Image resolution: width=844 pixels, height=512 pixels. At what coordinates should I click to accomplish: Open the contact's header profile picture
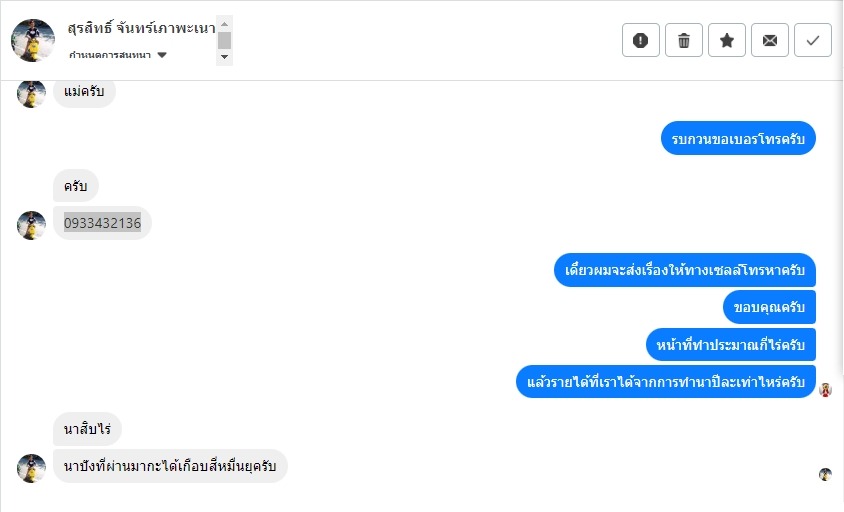click(32, 40)
